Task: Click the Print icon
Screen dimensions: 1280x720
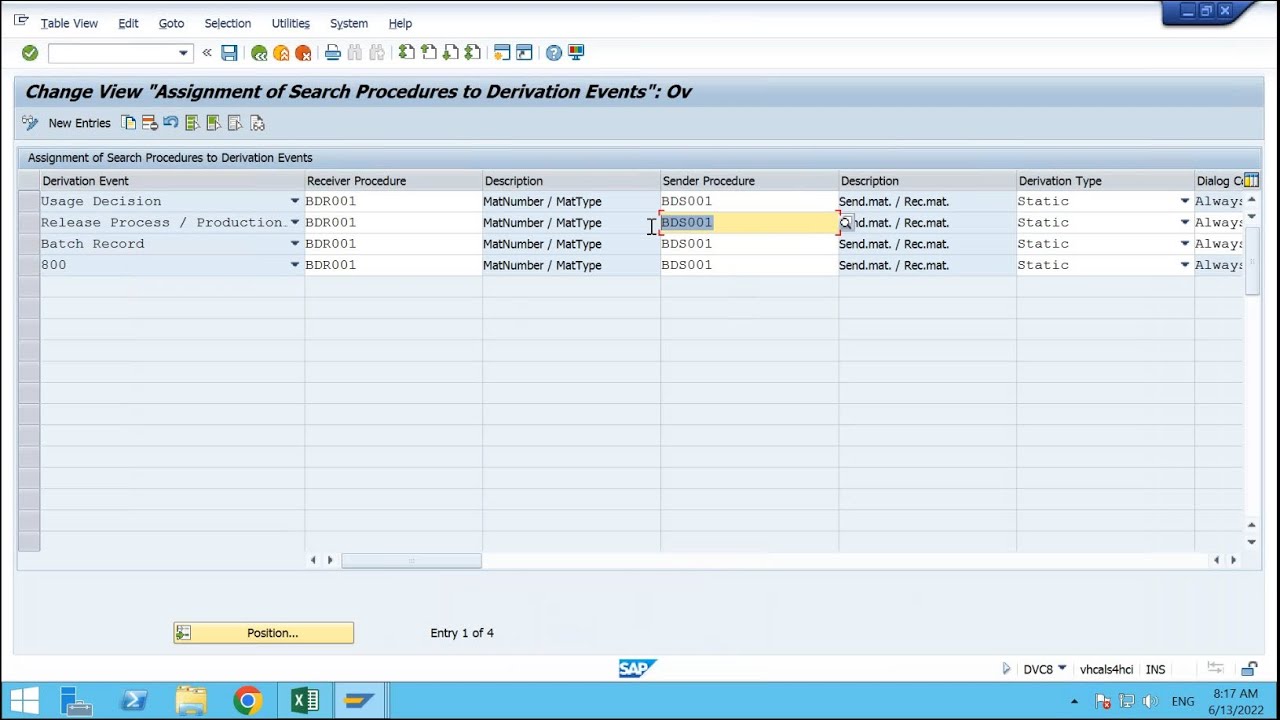Action: pyautogui.click(x=333, y=53)
